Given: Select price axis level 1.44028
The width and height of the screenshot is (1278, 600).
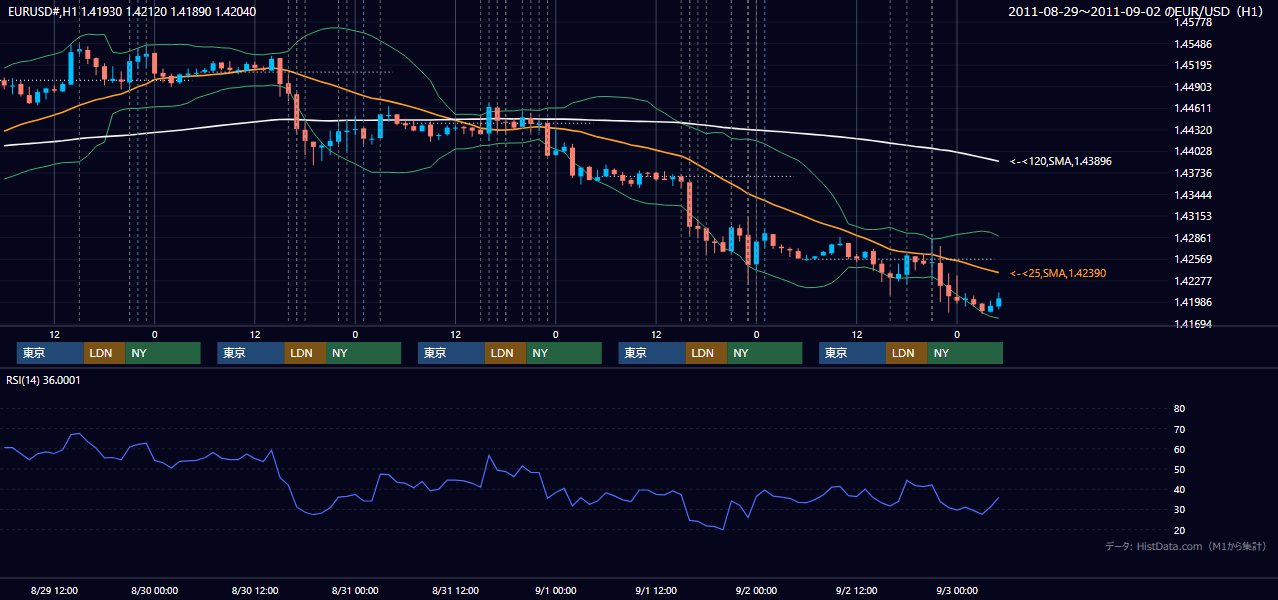Looking at the screenshot, I should [1192, 152].
